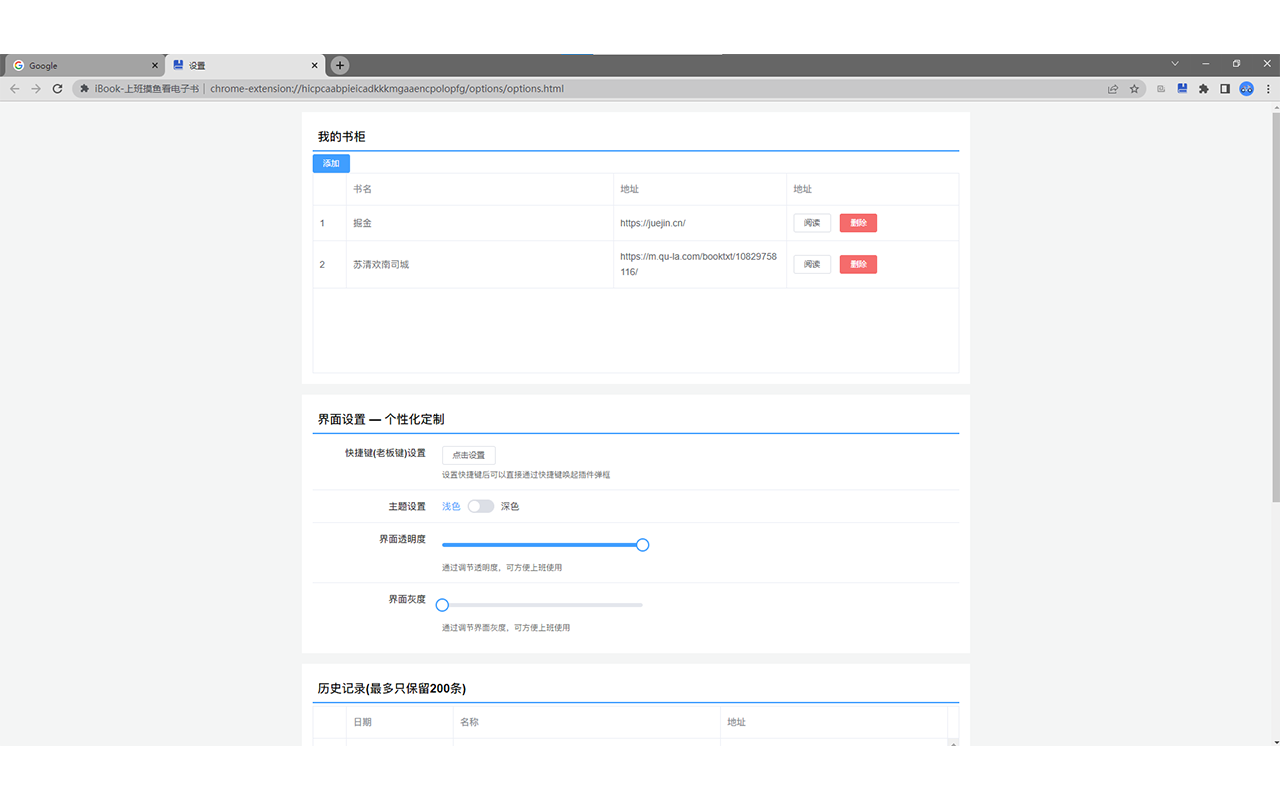The height and width of the screenshot is (800, 1280).
Task: Click 阅读 on the 掘金 row
Action: (x=812, y=222)
